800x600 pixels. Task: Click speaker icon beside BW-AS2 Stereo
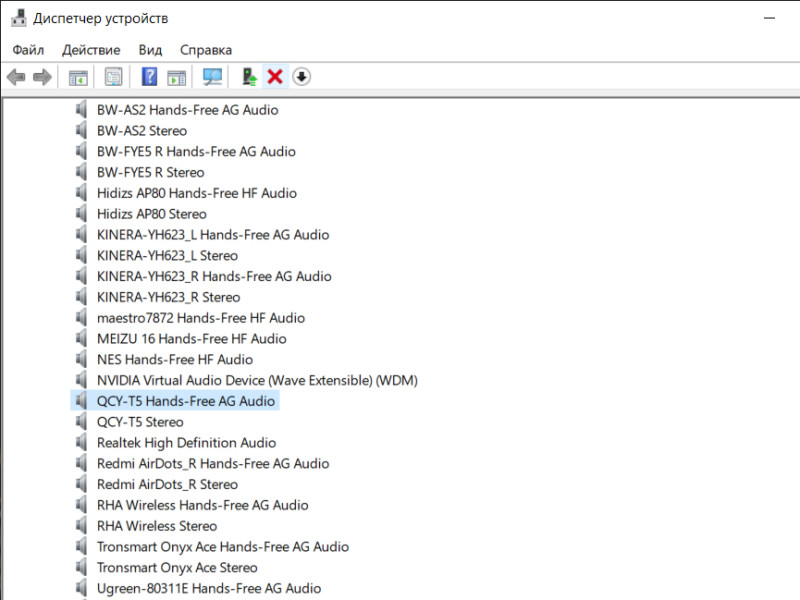click(81, 131)
